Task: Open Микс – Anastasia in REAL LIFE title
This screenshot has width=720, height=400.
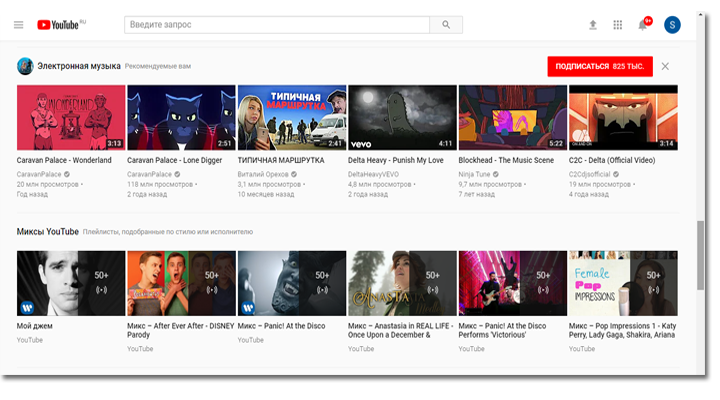Action: click(x=400, y=330)
